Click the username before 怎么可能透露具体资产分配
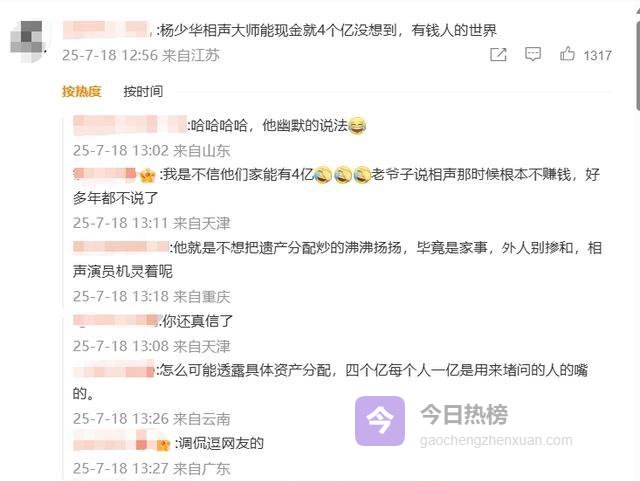Image resolution: width=640 pixels, height=481 pixels. pyautogui.click(x=113, y=370)
